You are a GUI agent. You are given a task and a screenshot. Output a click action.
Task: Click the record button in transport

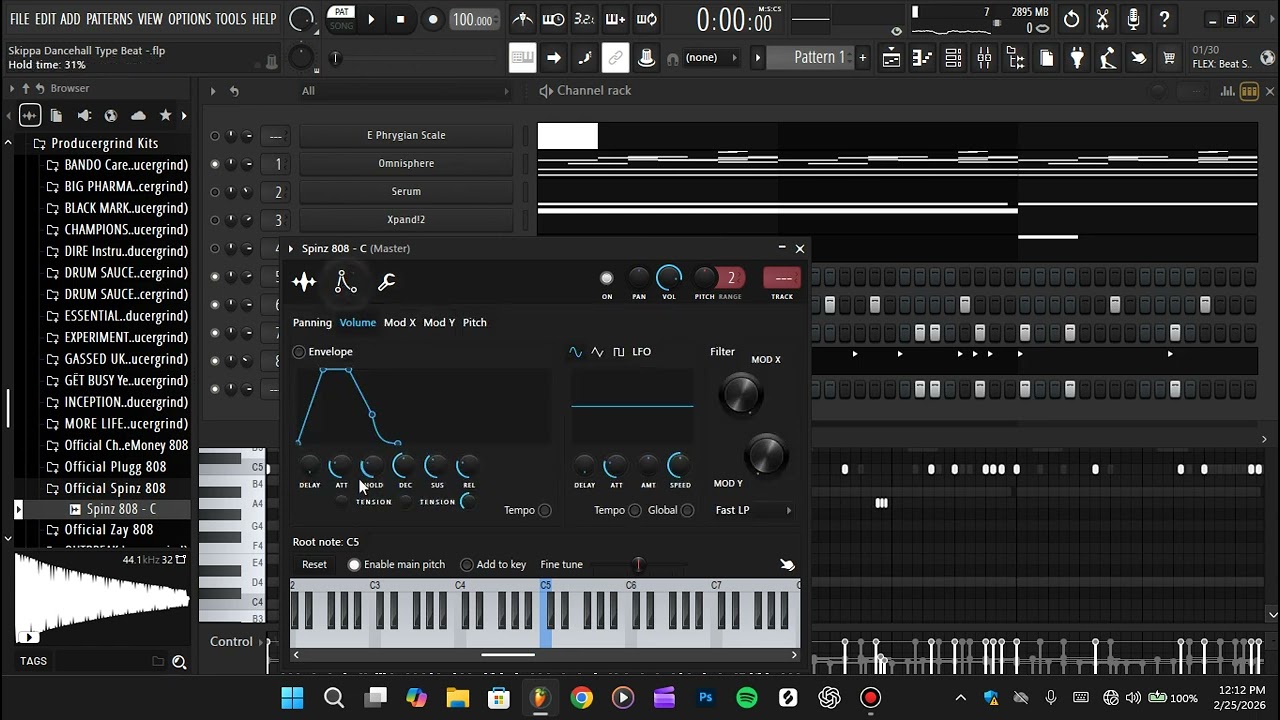(432, 19)
